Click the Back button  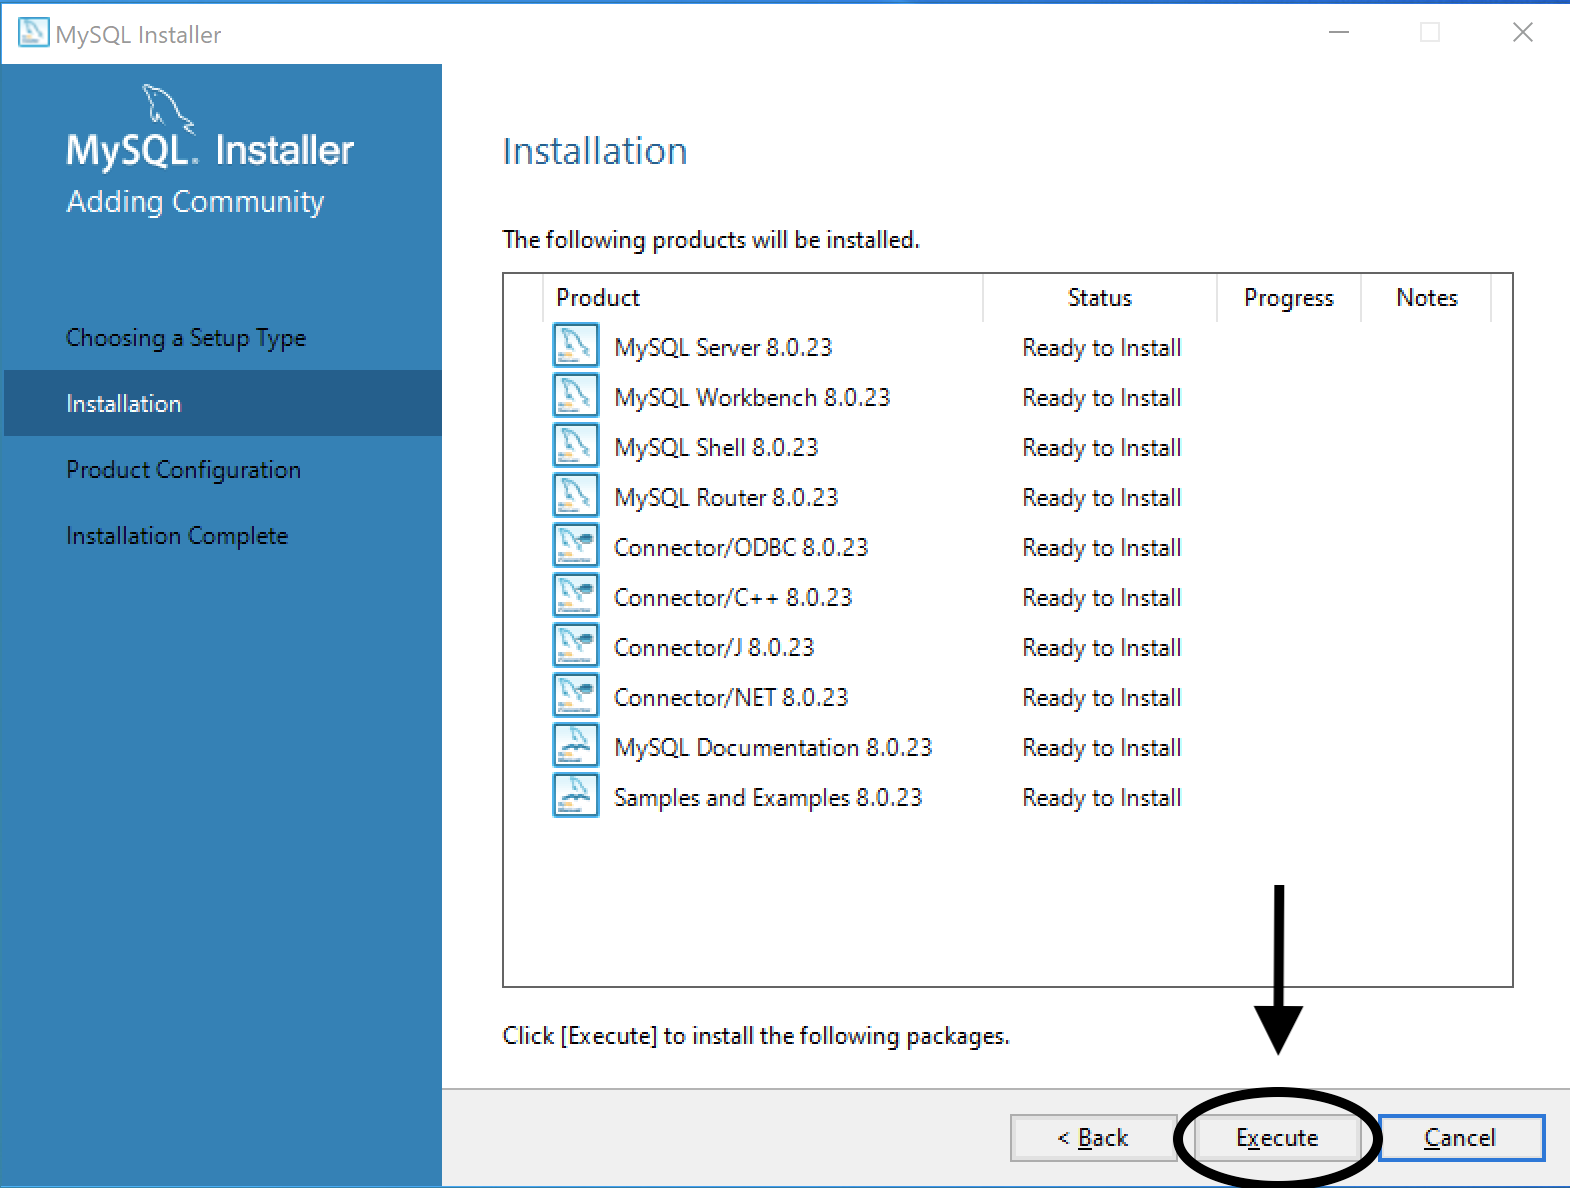click(1092, 1138)
